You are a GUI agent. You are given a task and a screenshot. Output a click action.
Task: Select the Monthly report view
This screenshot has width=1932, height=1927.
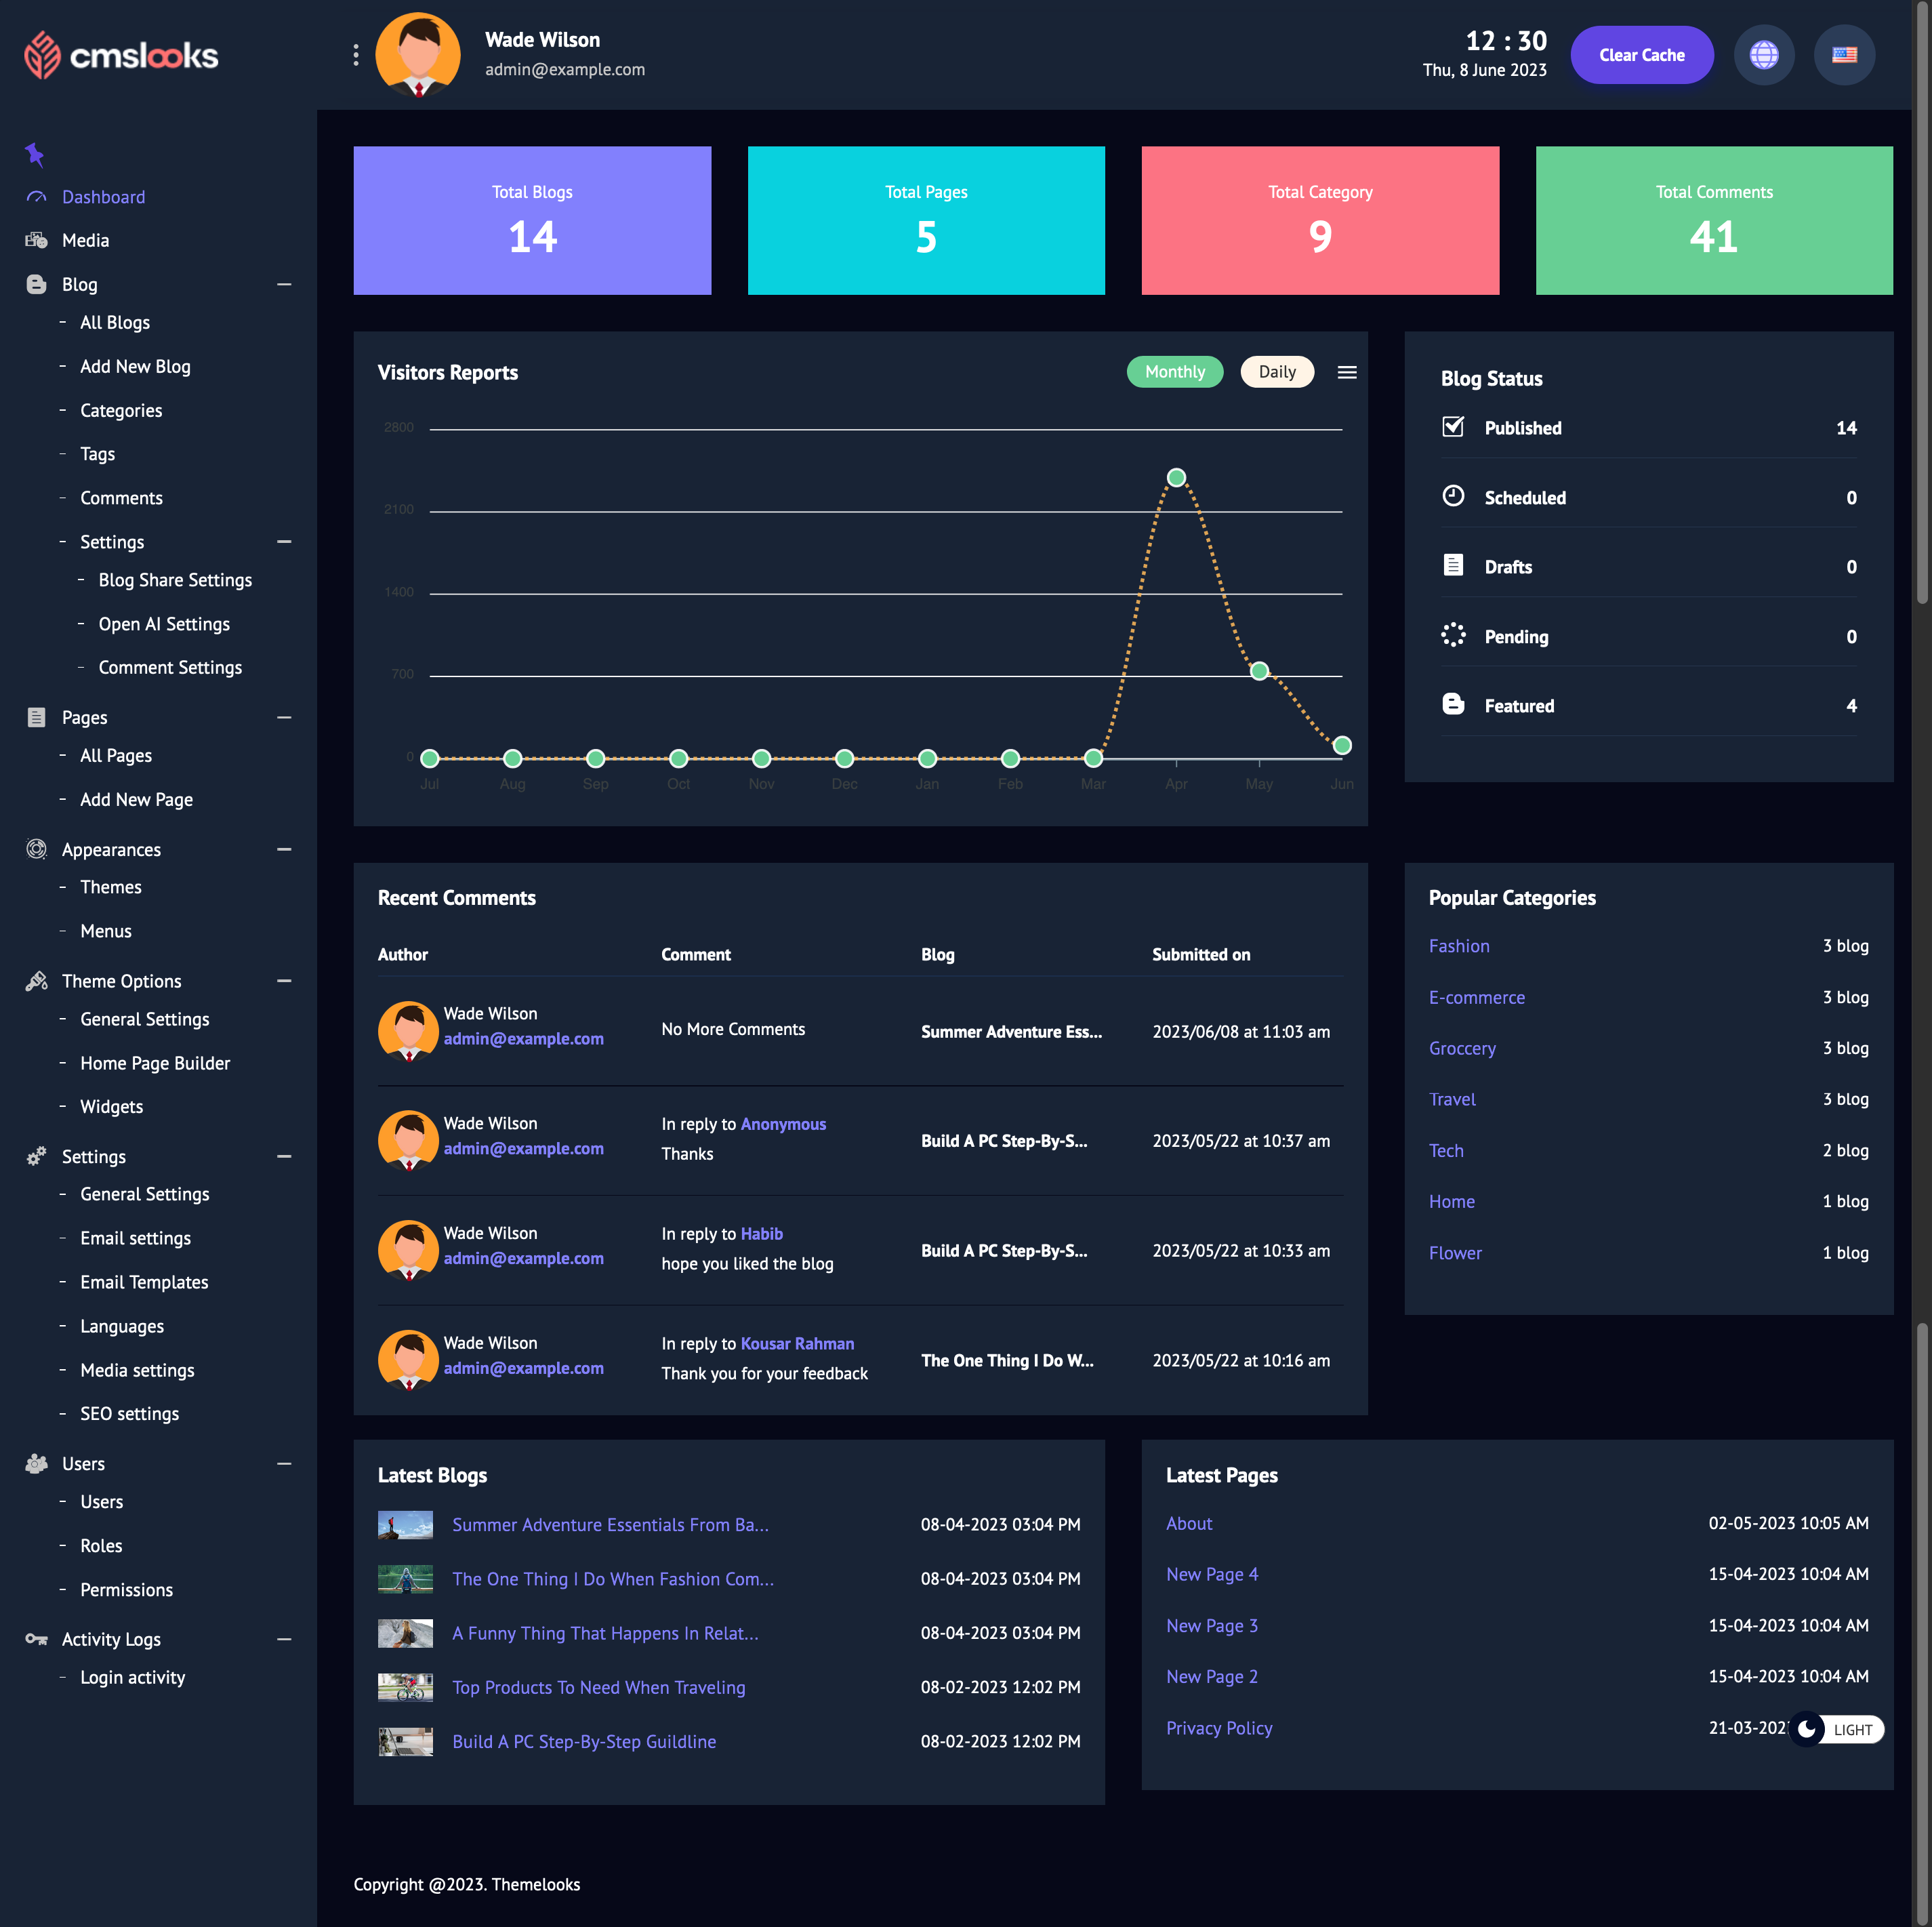[x=1174, y=372]
